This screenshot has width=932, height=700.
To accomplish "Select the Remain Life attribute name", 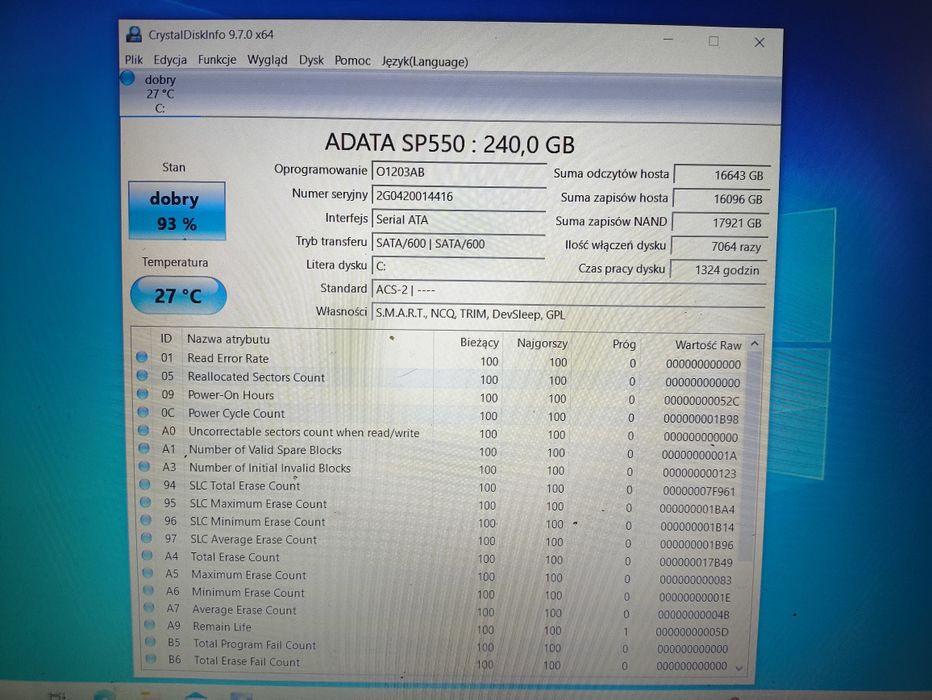I will 222,626.
